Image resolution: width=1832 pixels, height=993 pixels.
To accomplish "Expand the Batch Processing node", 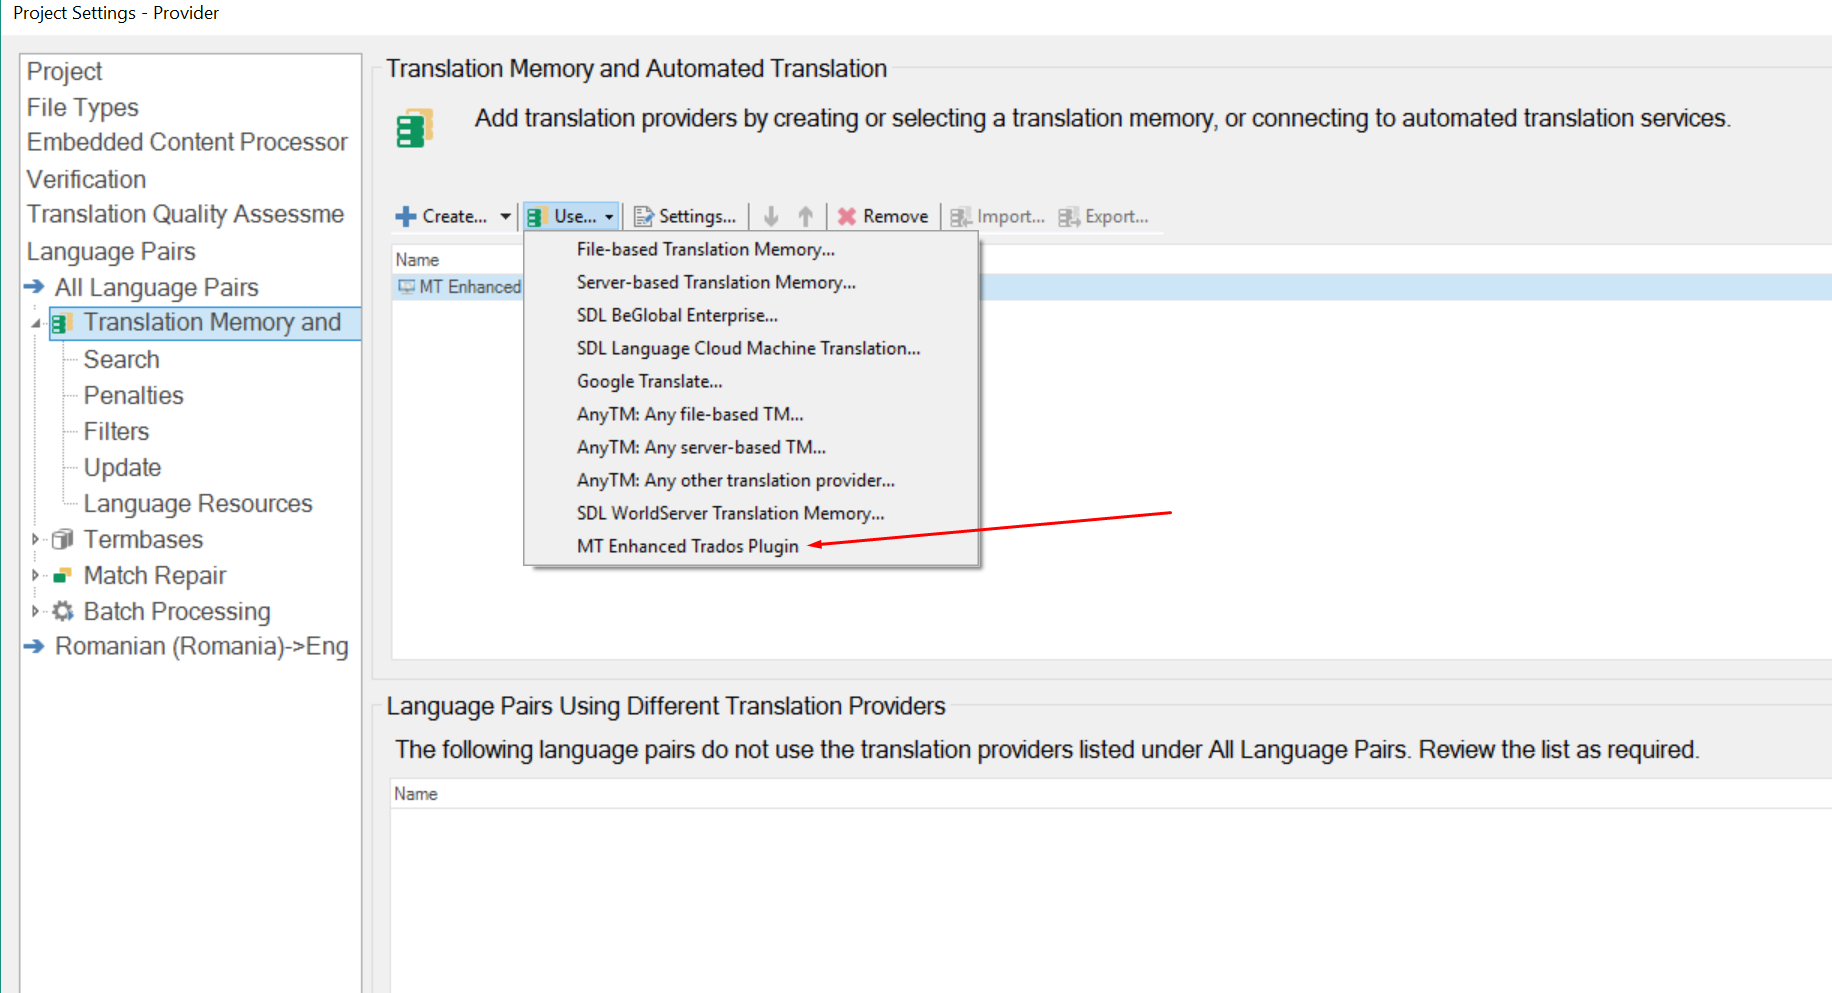I will click(35, 611).
